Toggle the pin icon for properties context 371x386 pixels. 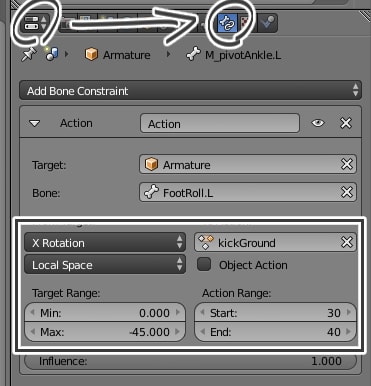29,54
